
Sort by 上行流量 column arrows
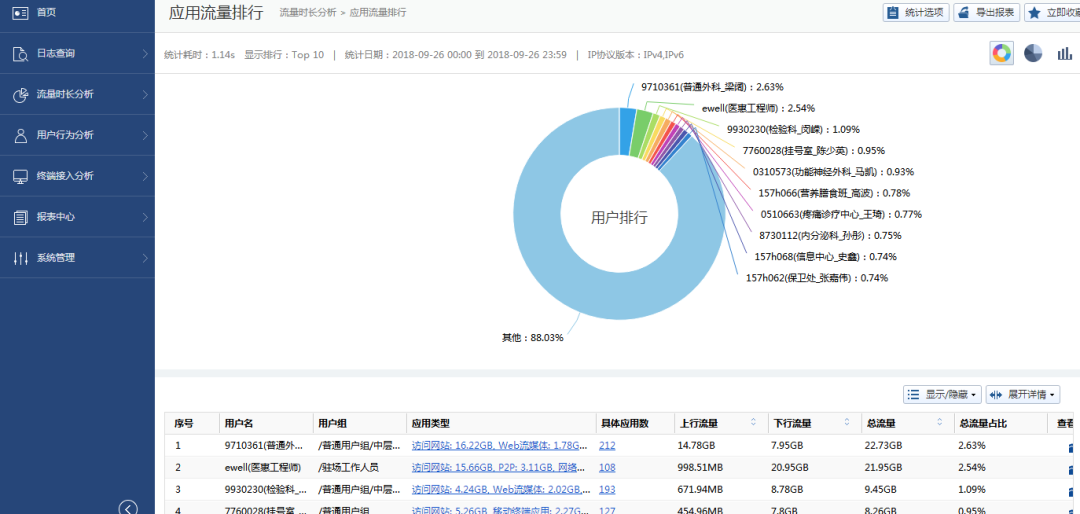click(753, 422)
